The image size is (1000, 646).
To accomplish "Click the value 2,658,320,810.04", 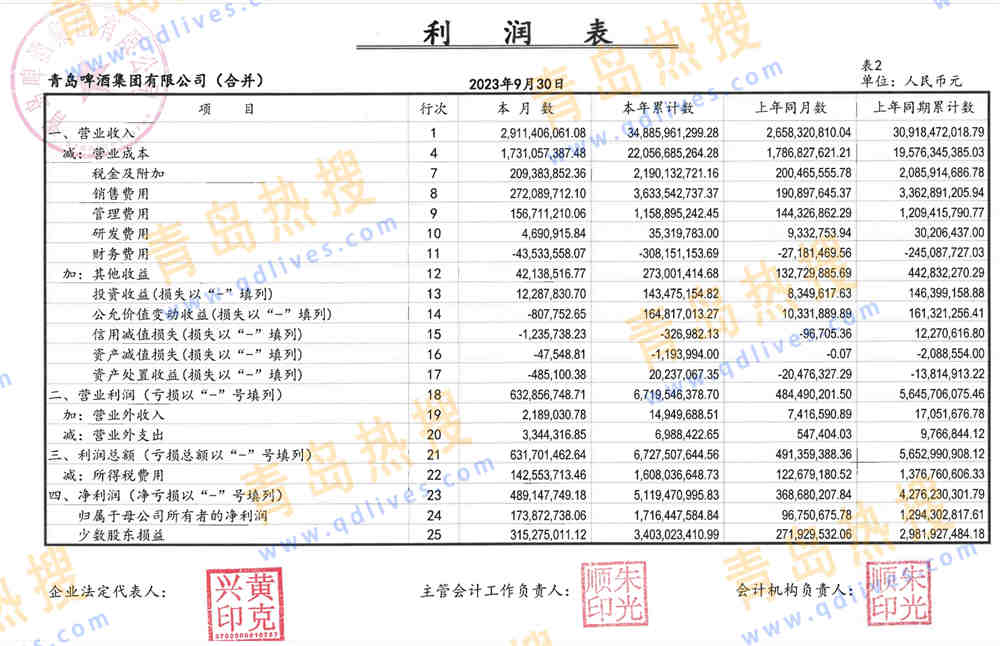I will [x=809, y=132].
